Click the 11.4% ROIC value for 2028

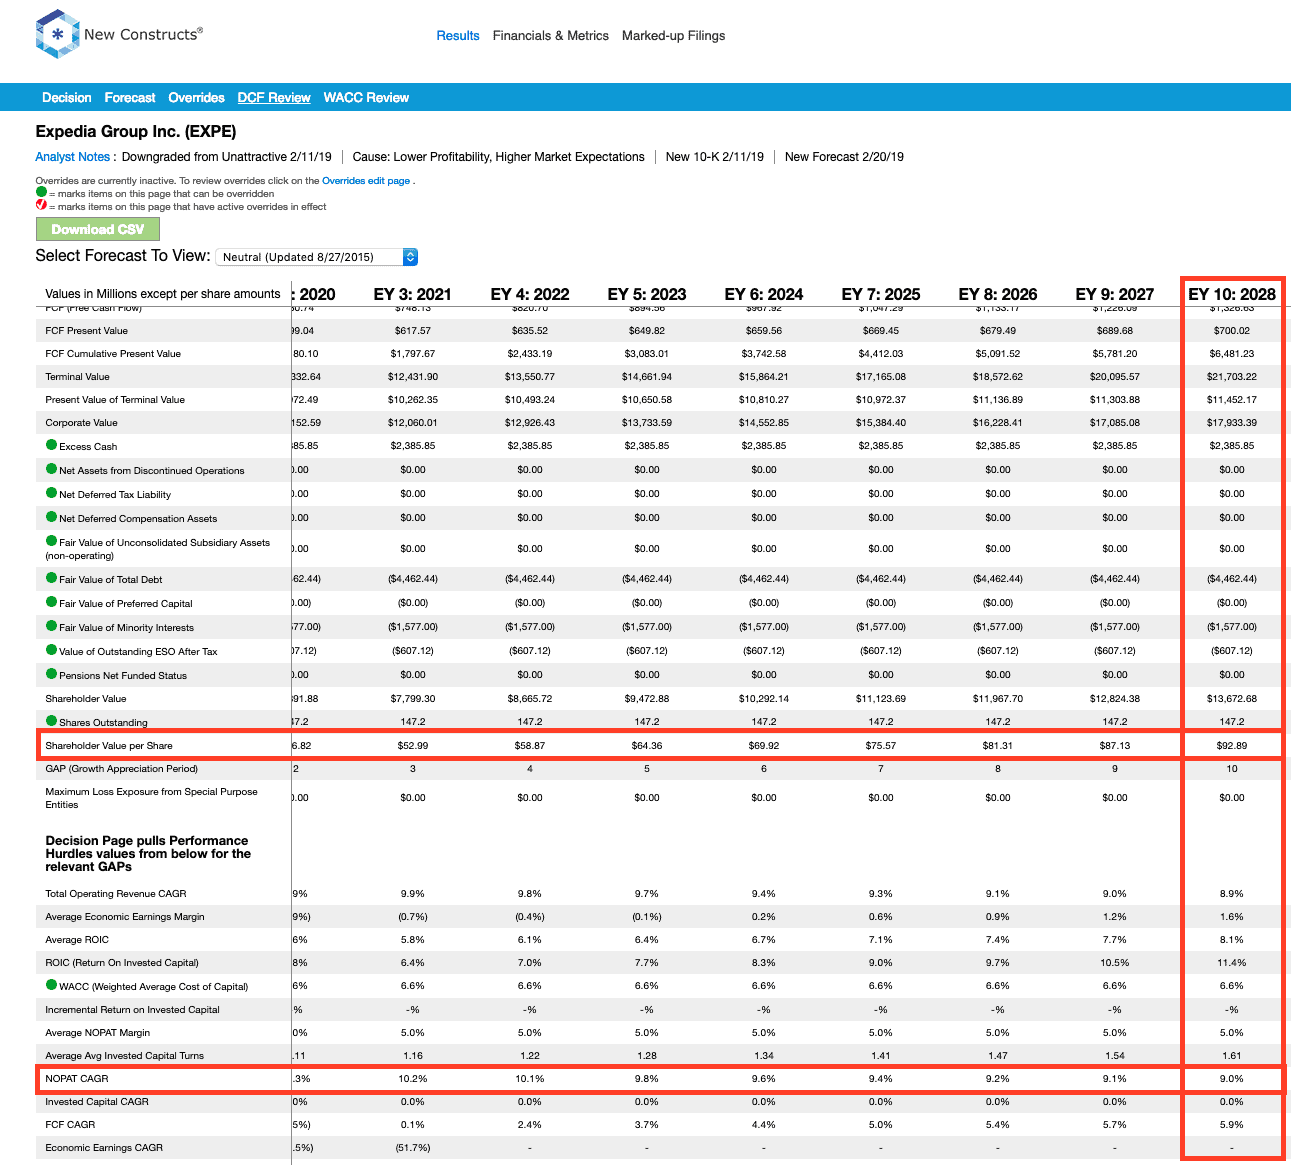[x=1232, y=962]
